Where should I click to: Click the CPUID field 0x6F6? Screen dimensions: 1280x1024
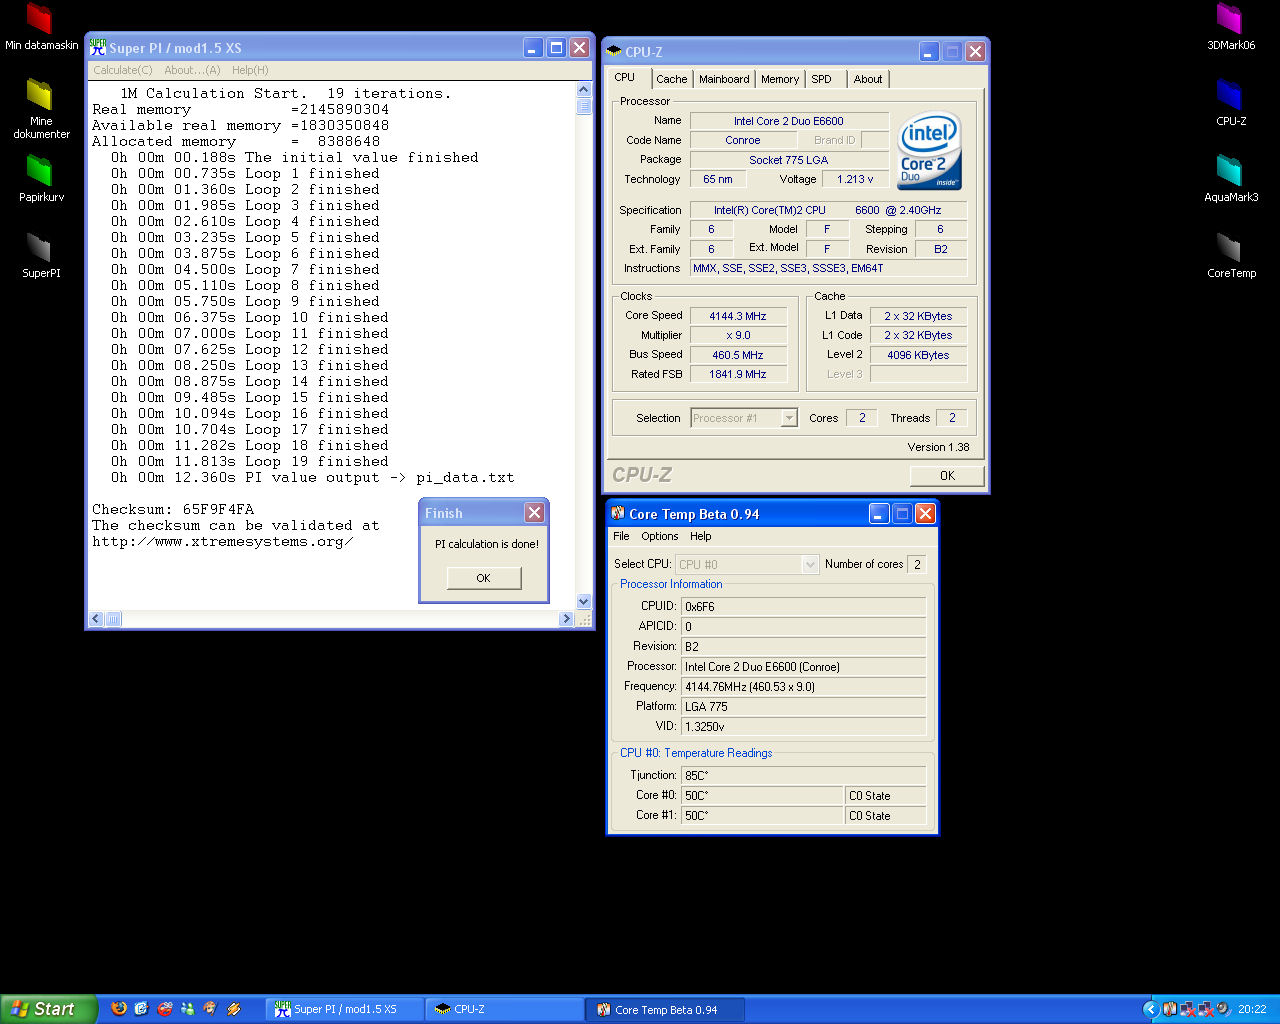(803, 607)
